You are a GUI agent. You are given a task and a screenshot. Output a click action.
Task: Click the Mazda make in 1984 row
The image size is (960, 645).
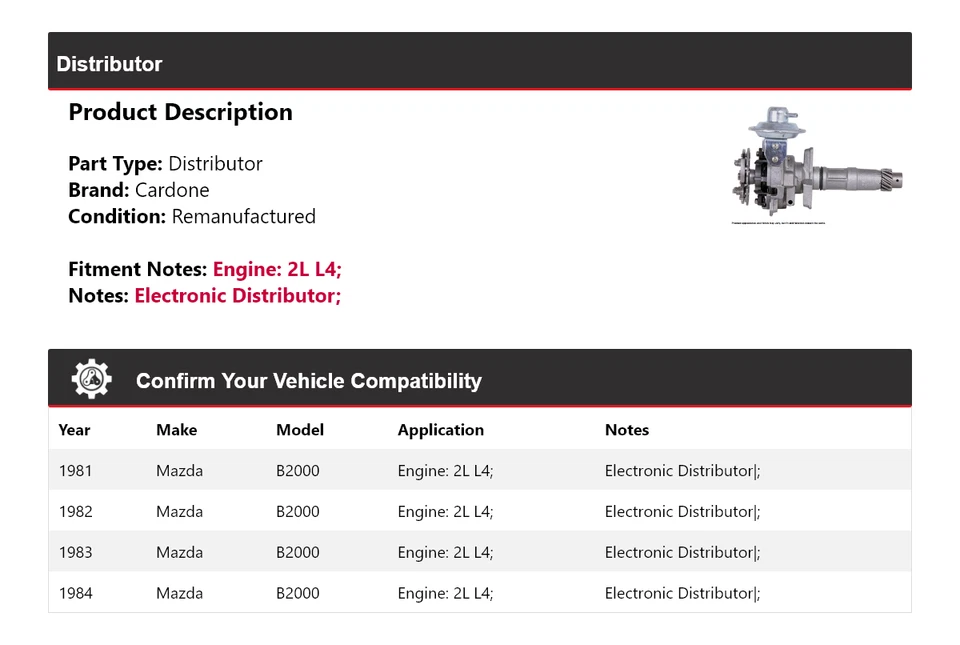(179, 592)
